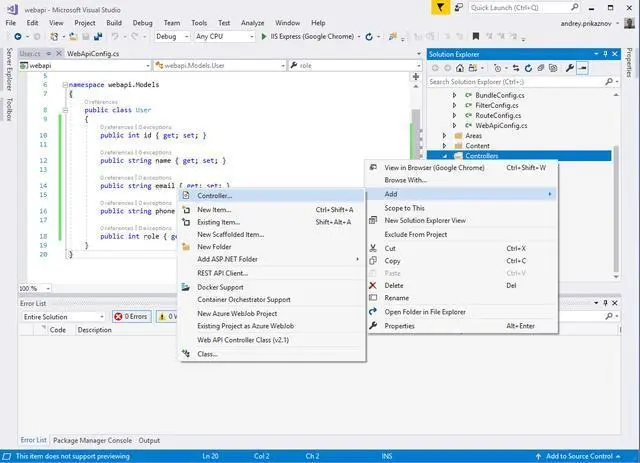640x463 pixels.
Task: Open Properties wrench icon in Solution Explorer toolbar
Action: click(x=569, y=68)
